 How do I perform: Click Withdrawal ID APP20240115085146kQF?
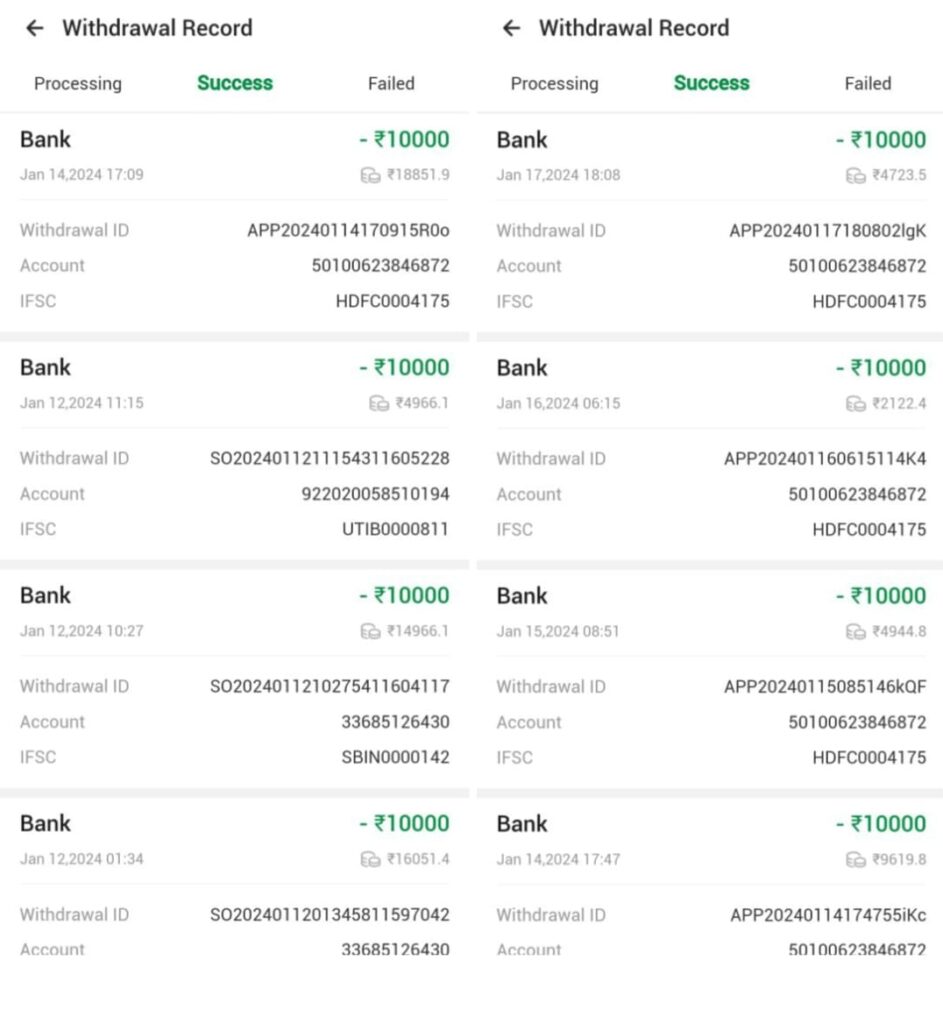click(825, 687)
